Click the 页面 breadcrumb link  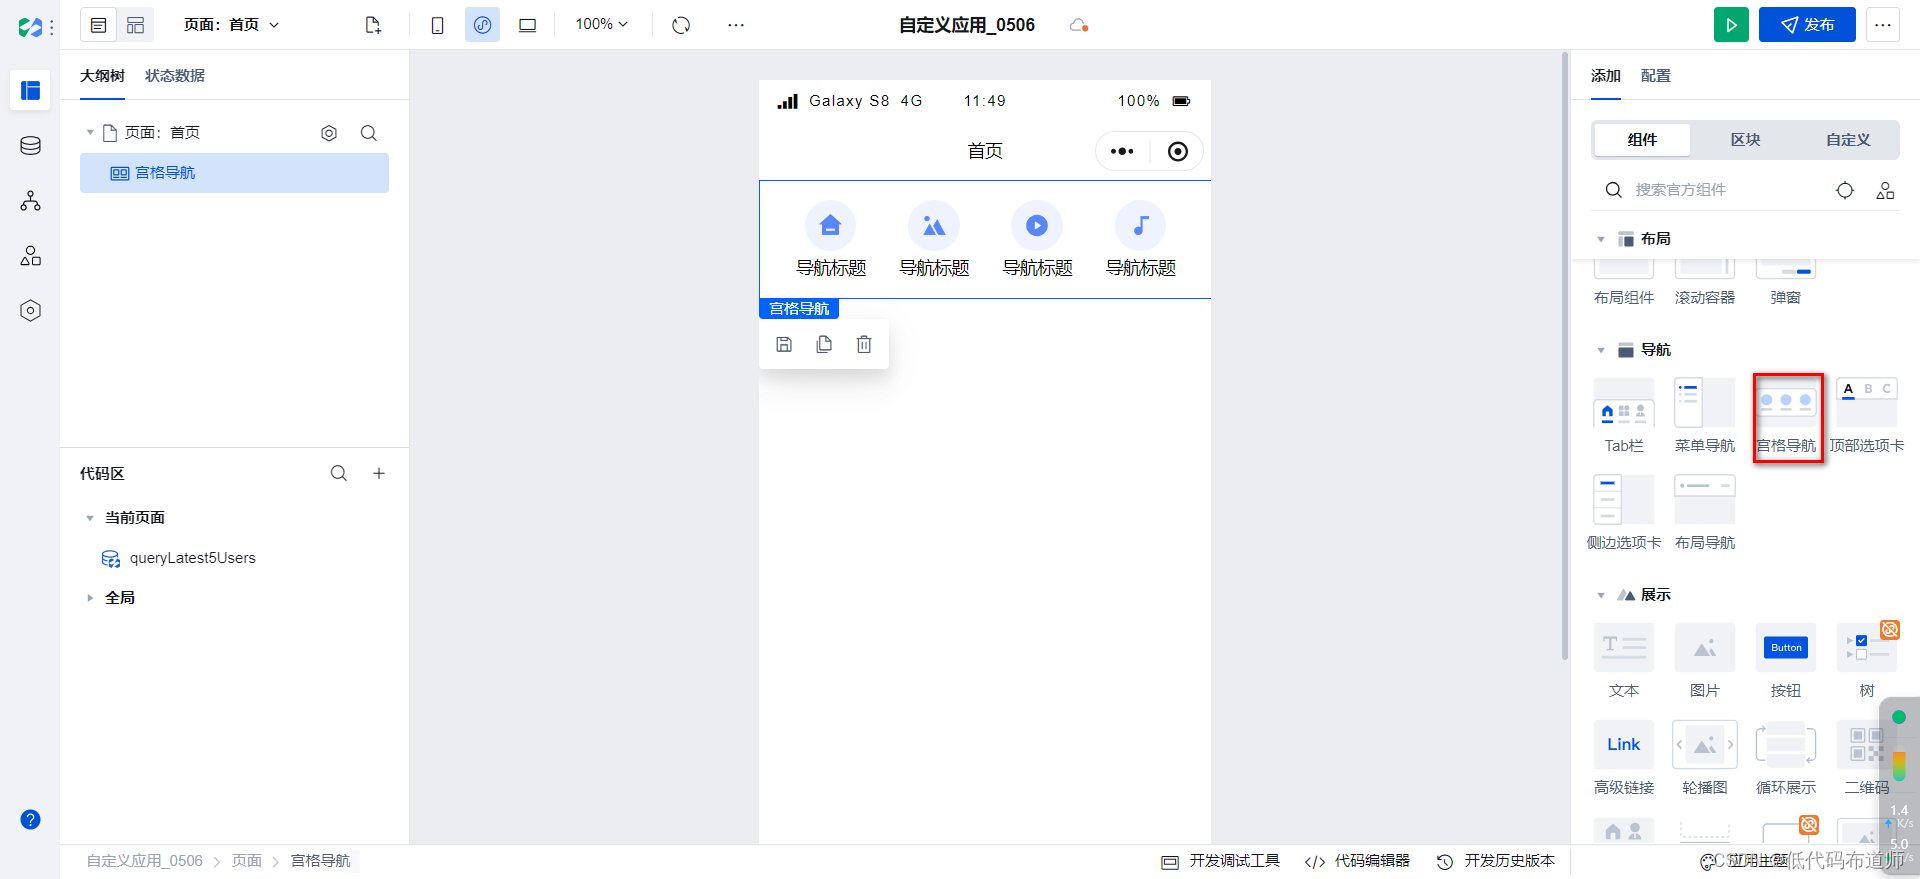247,861
